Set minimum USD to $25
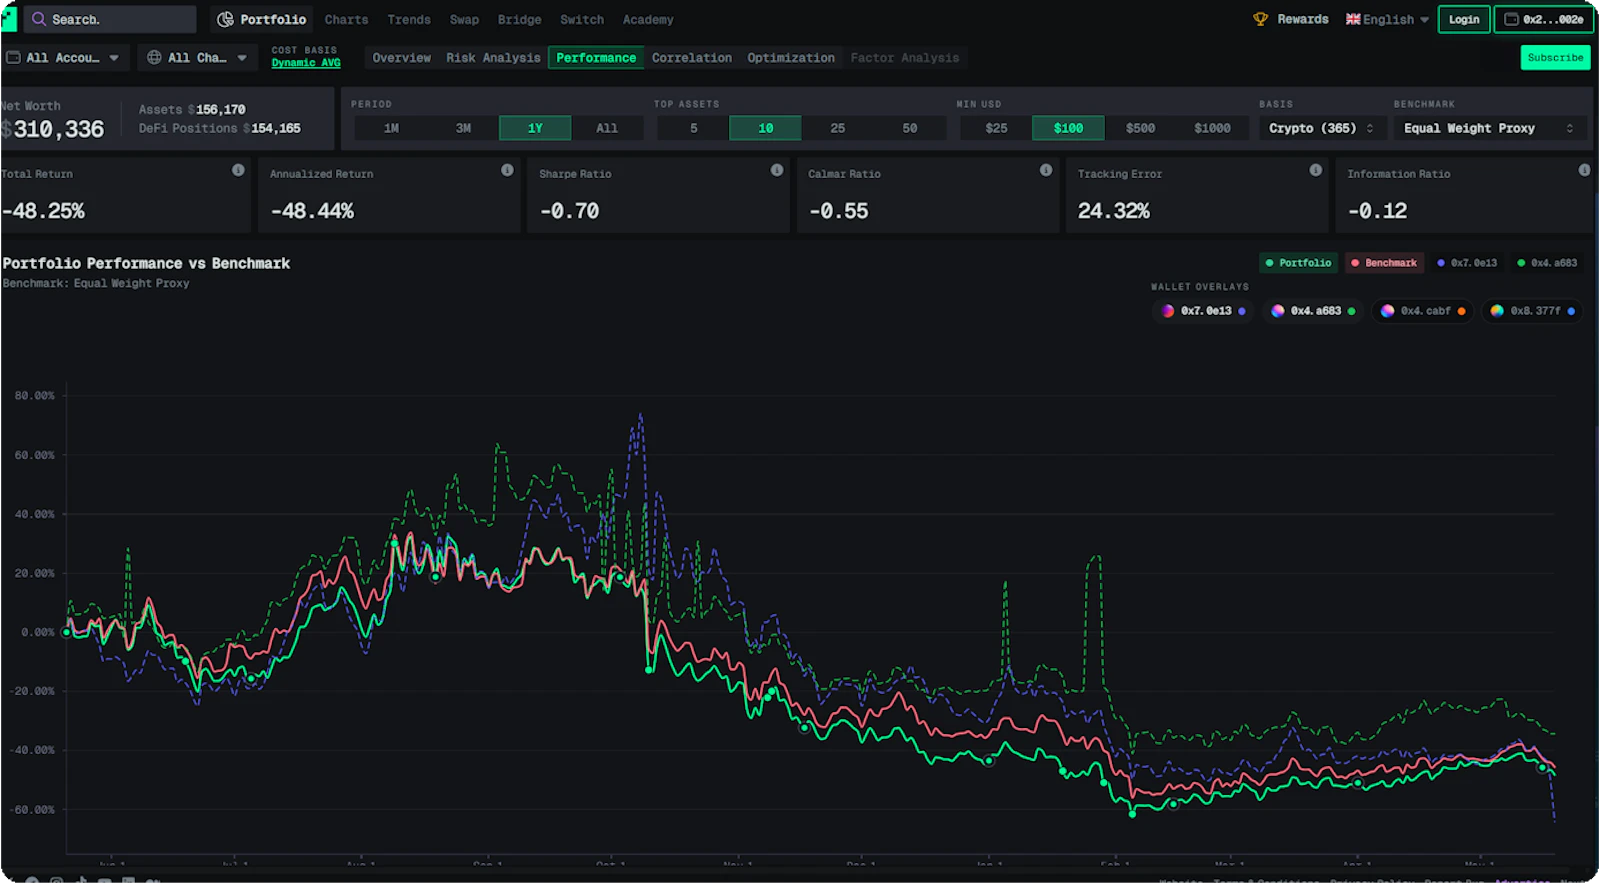This screenshot has width=1600, height=885. (996, 128)
